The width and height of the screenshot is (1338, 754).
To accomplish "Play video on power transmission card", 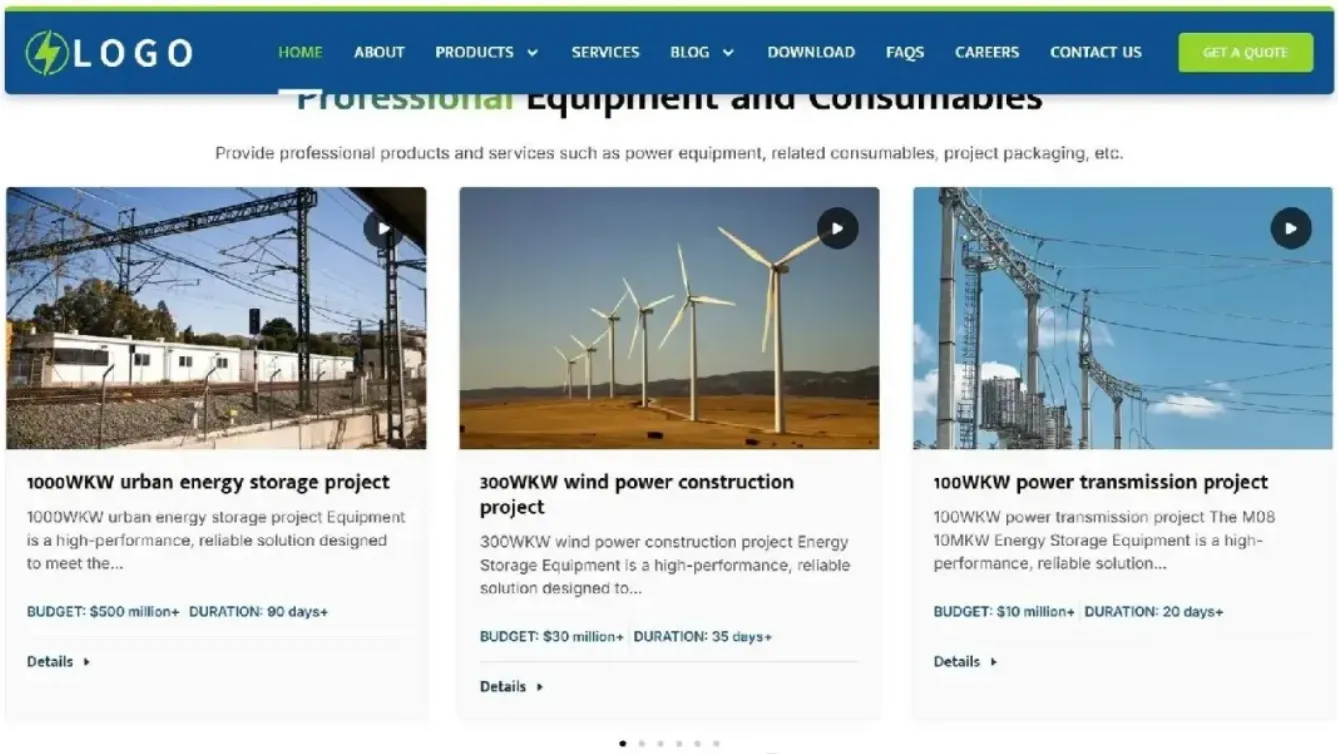I will (1290, 229).
